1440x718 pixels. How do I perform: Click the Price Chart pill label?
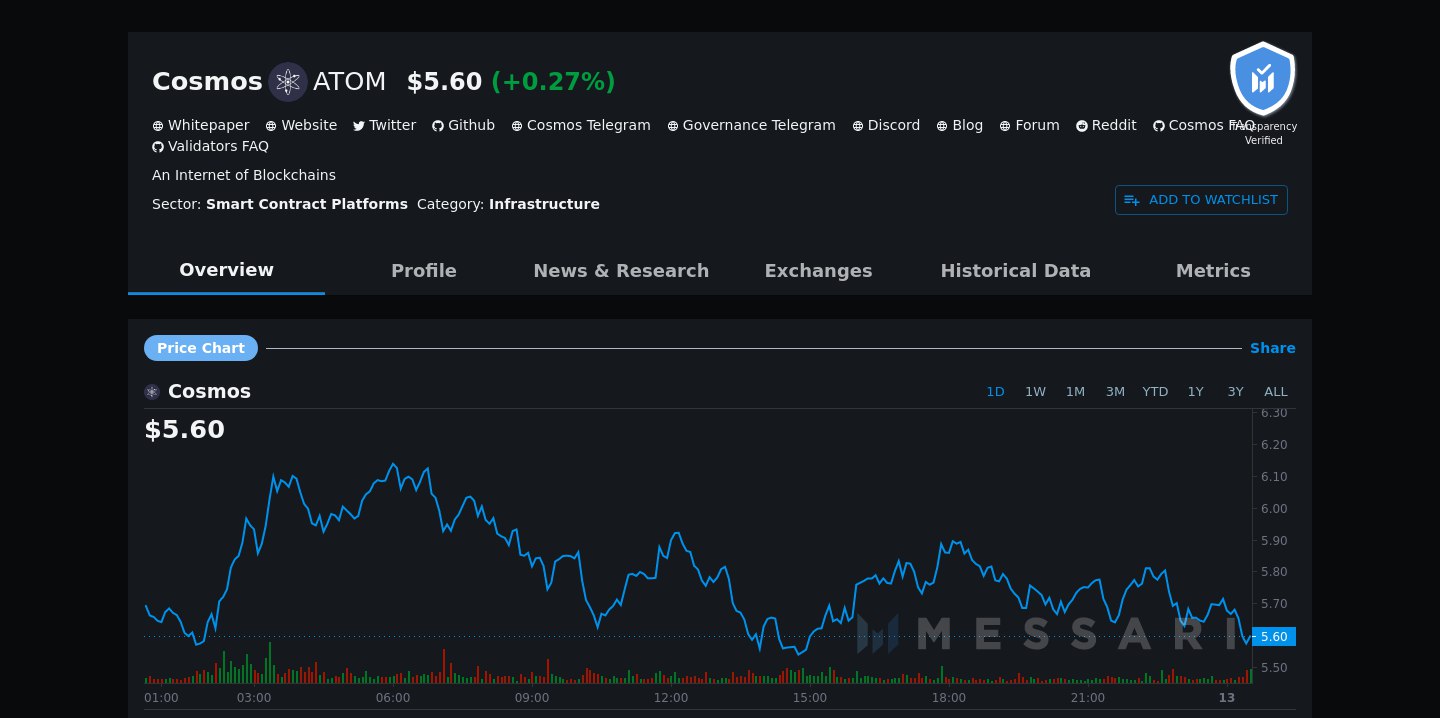click(x=201, y=348)
